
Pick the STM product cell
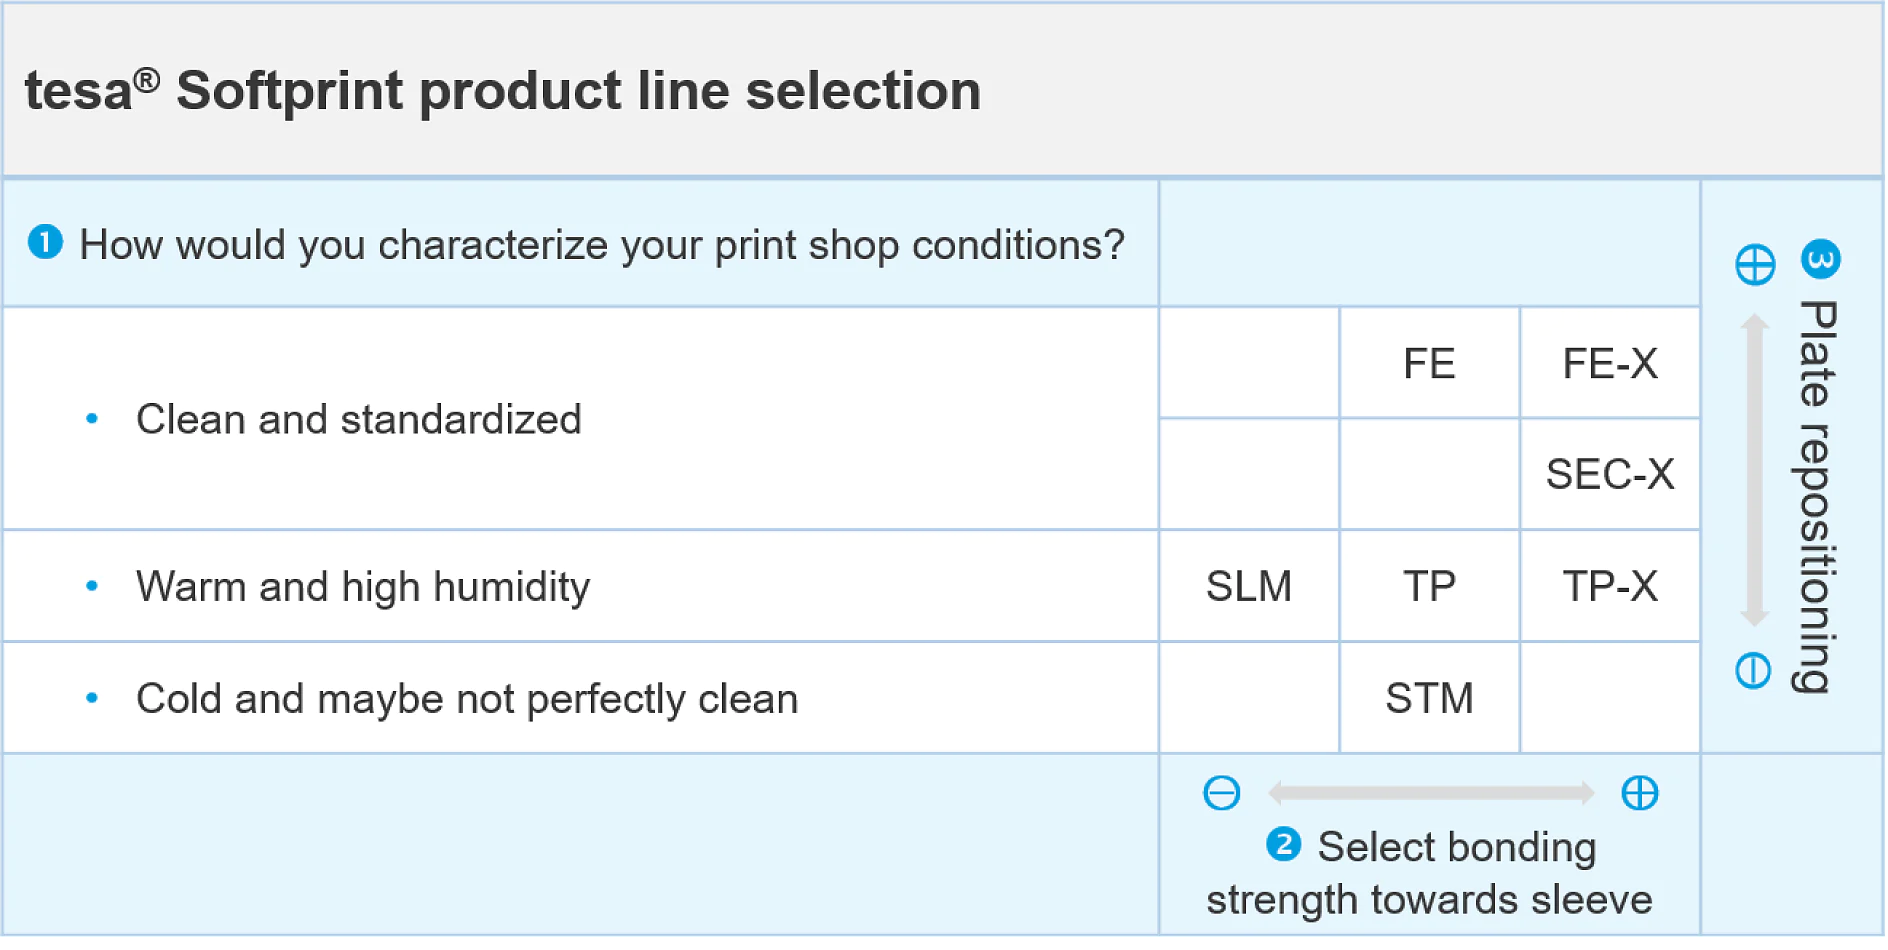coord(1429,698)
